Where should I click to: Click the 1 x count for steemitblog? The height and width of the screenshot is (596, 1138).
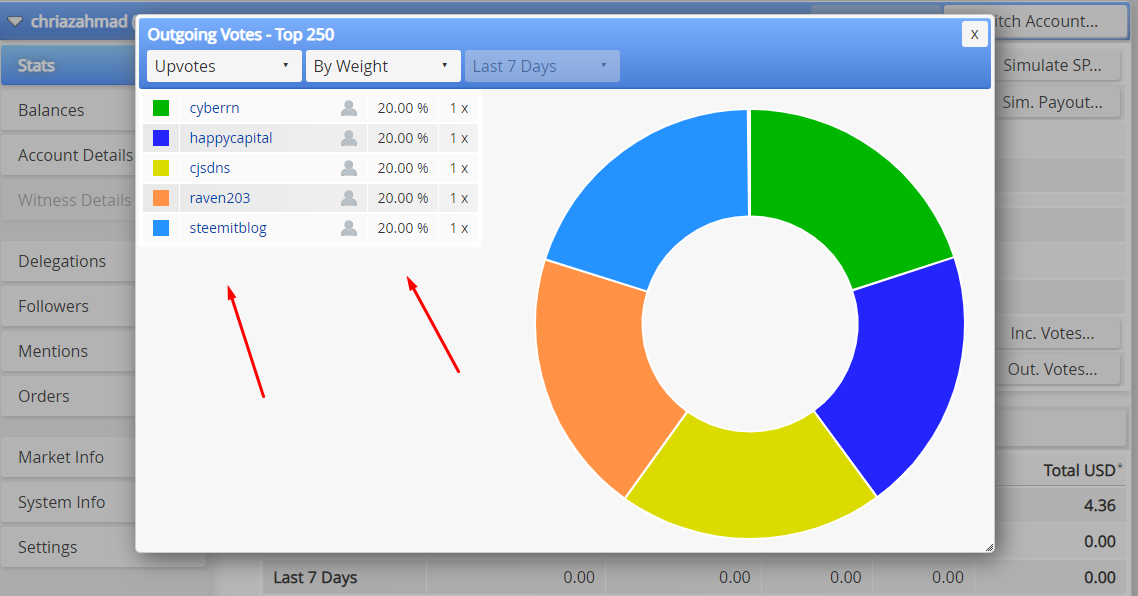tap(459, 228)
